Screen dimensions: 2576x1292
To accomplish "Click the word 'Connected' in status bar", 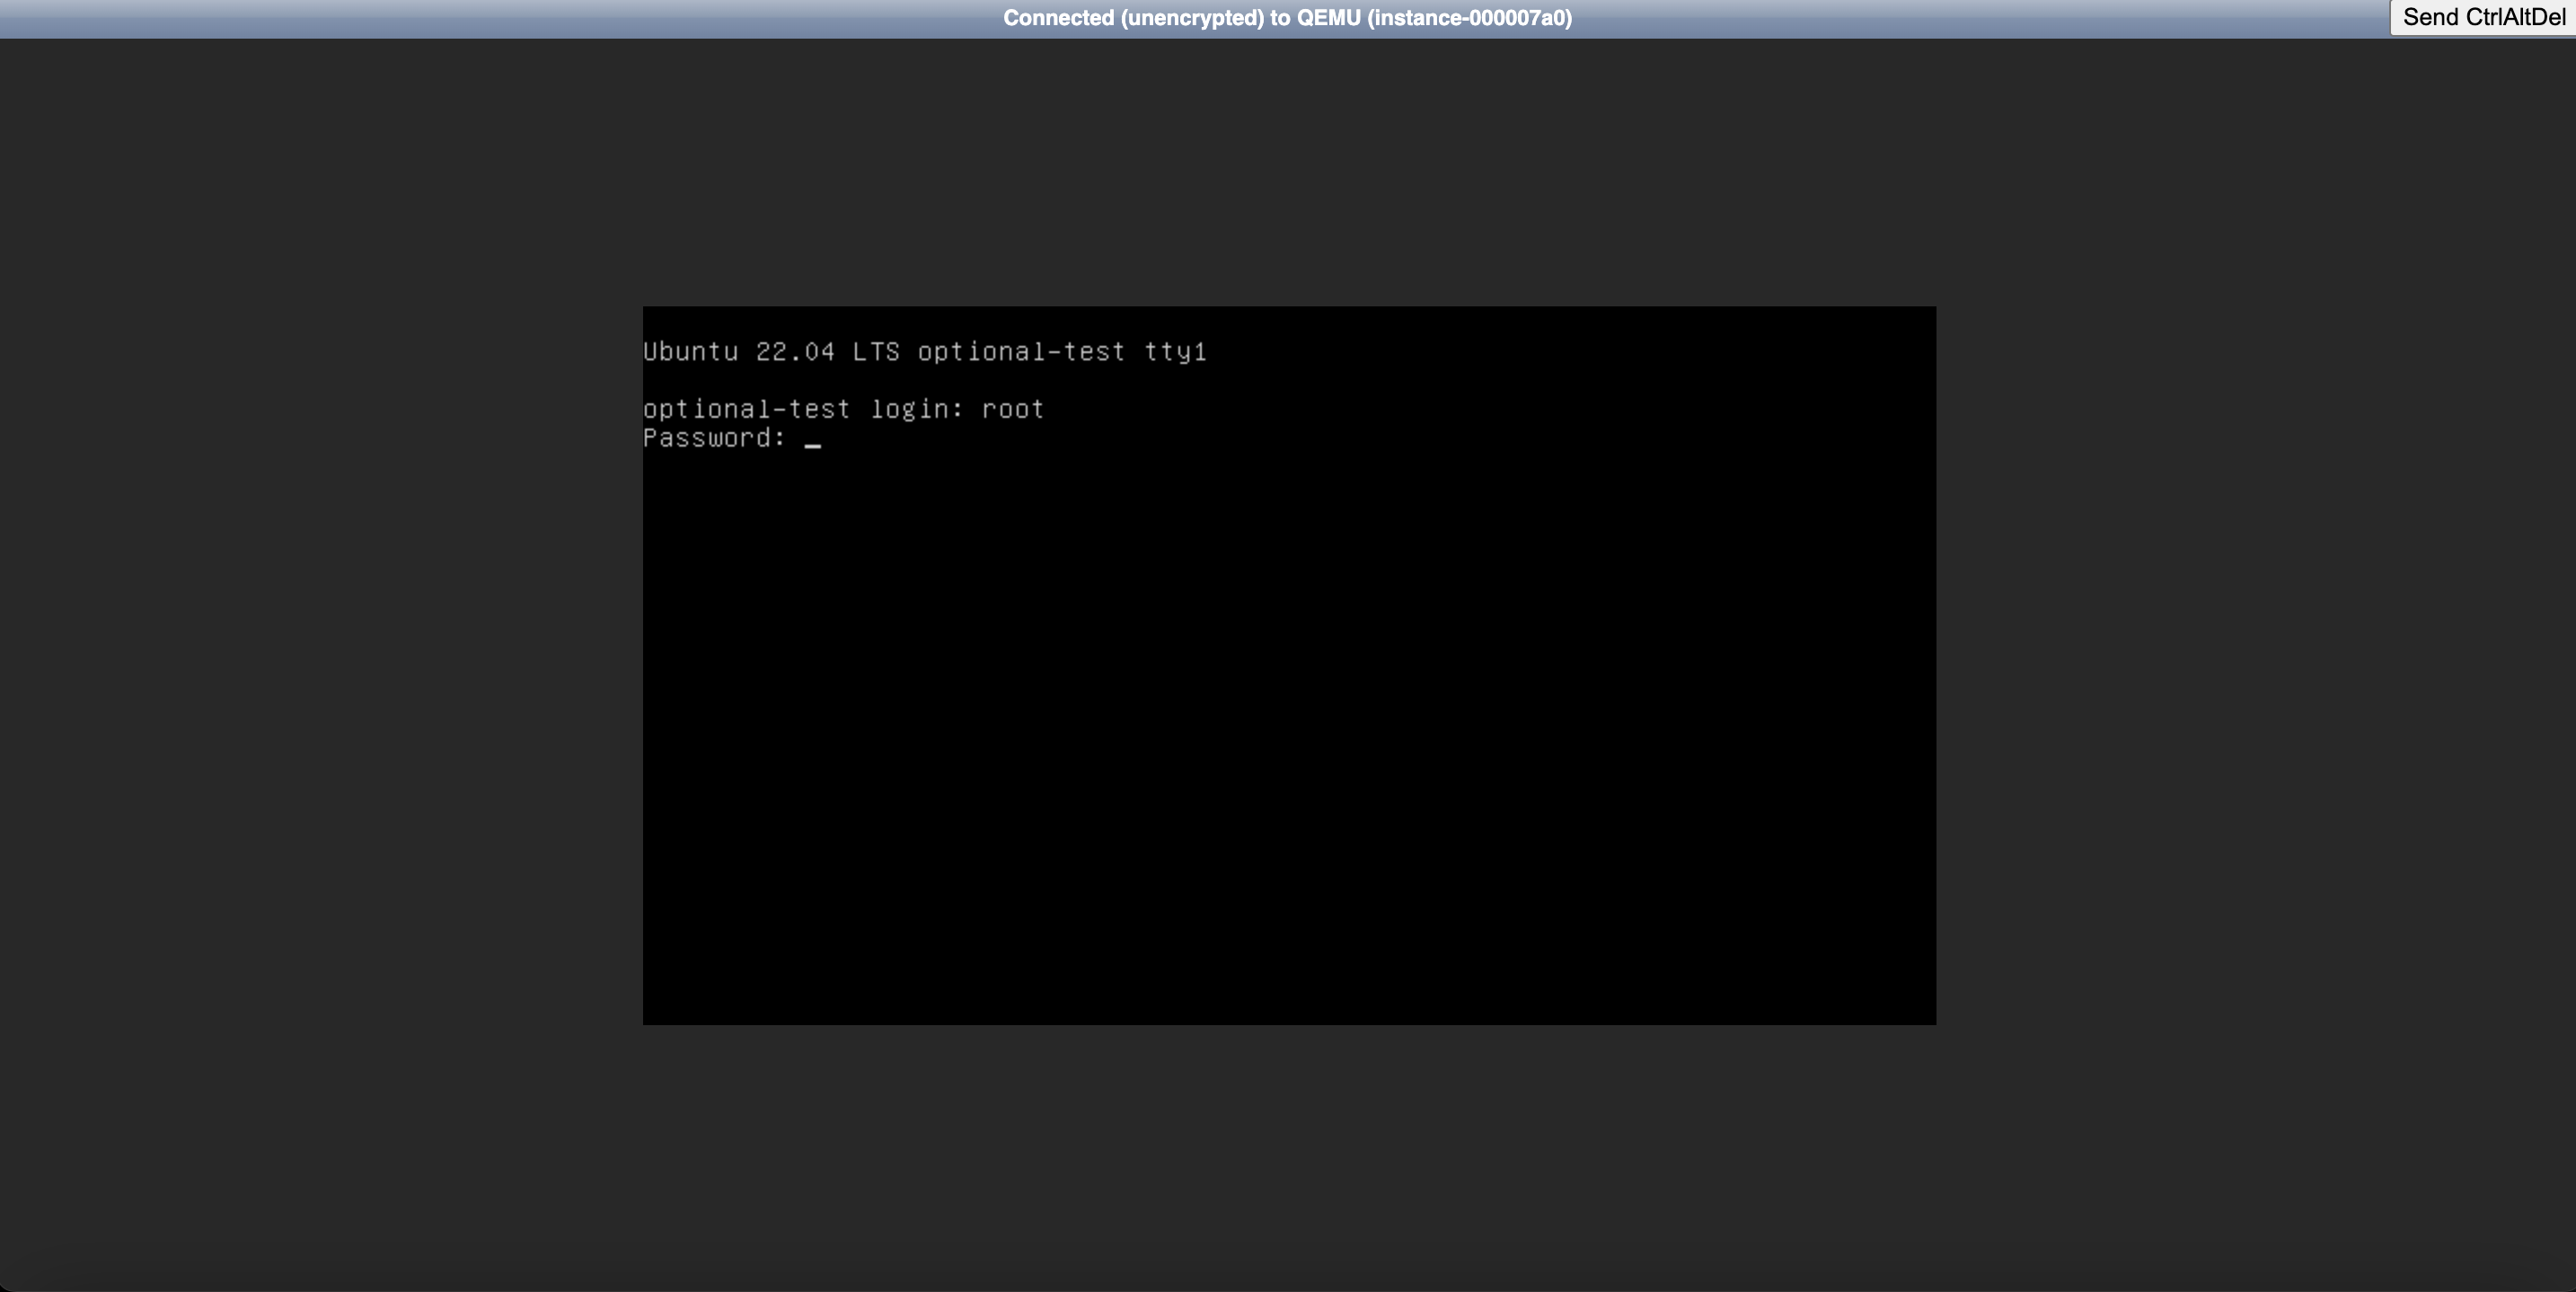I will pyautogui.click(x=1058, y=17).
